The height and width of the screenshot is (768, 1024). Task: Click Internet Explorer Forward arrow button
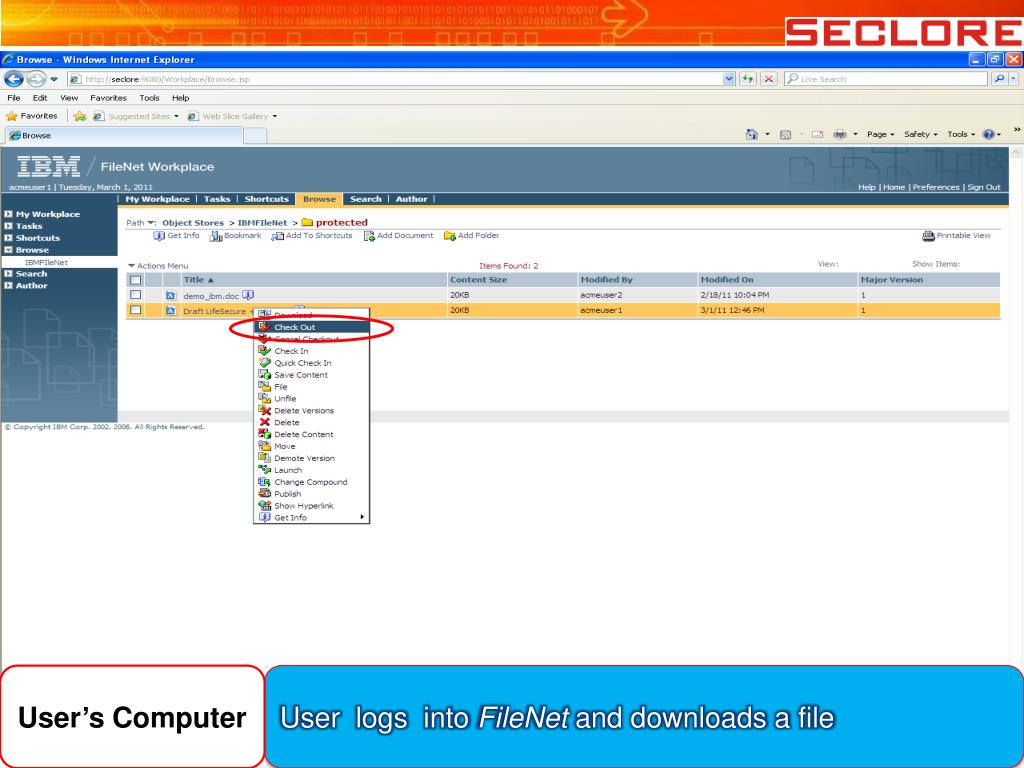[x=36, y=79]
